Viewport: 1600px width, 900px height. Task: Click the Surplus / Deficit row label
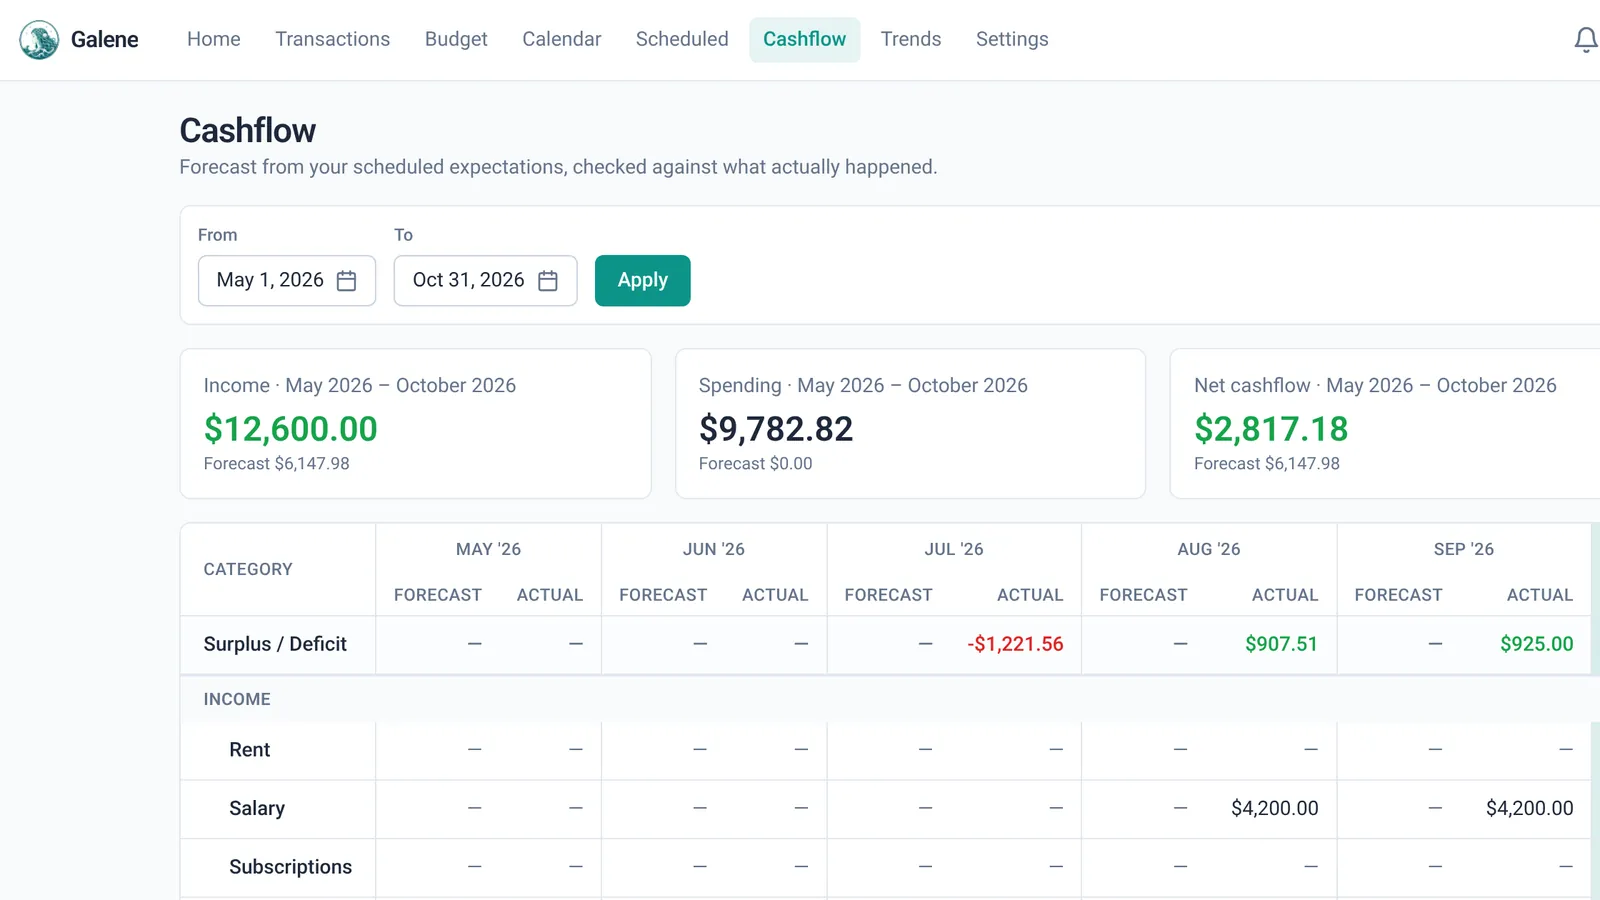click(275, 645)
